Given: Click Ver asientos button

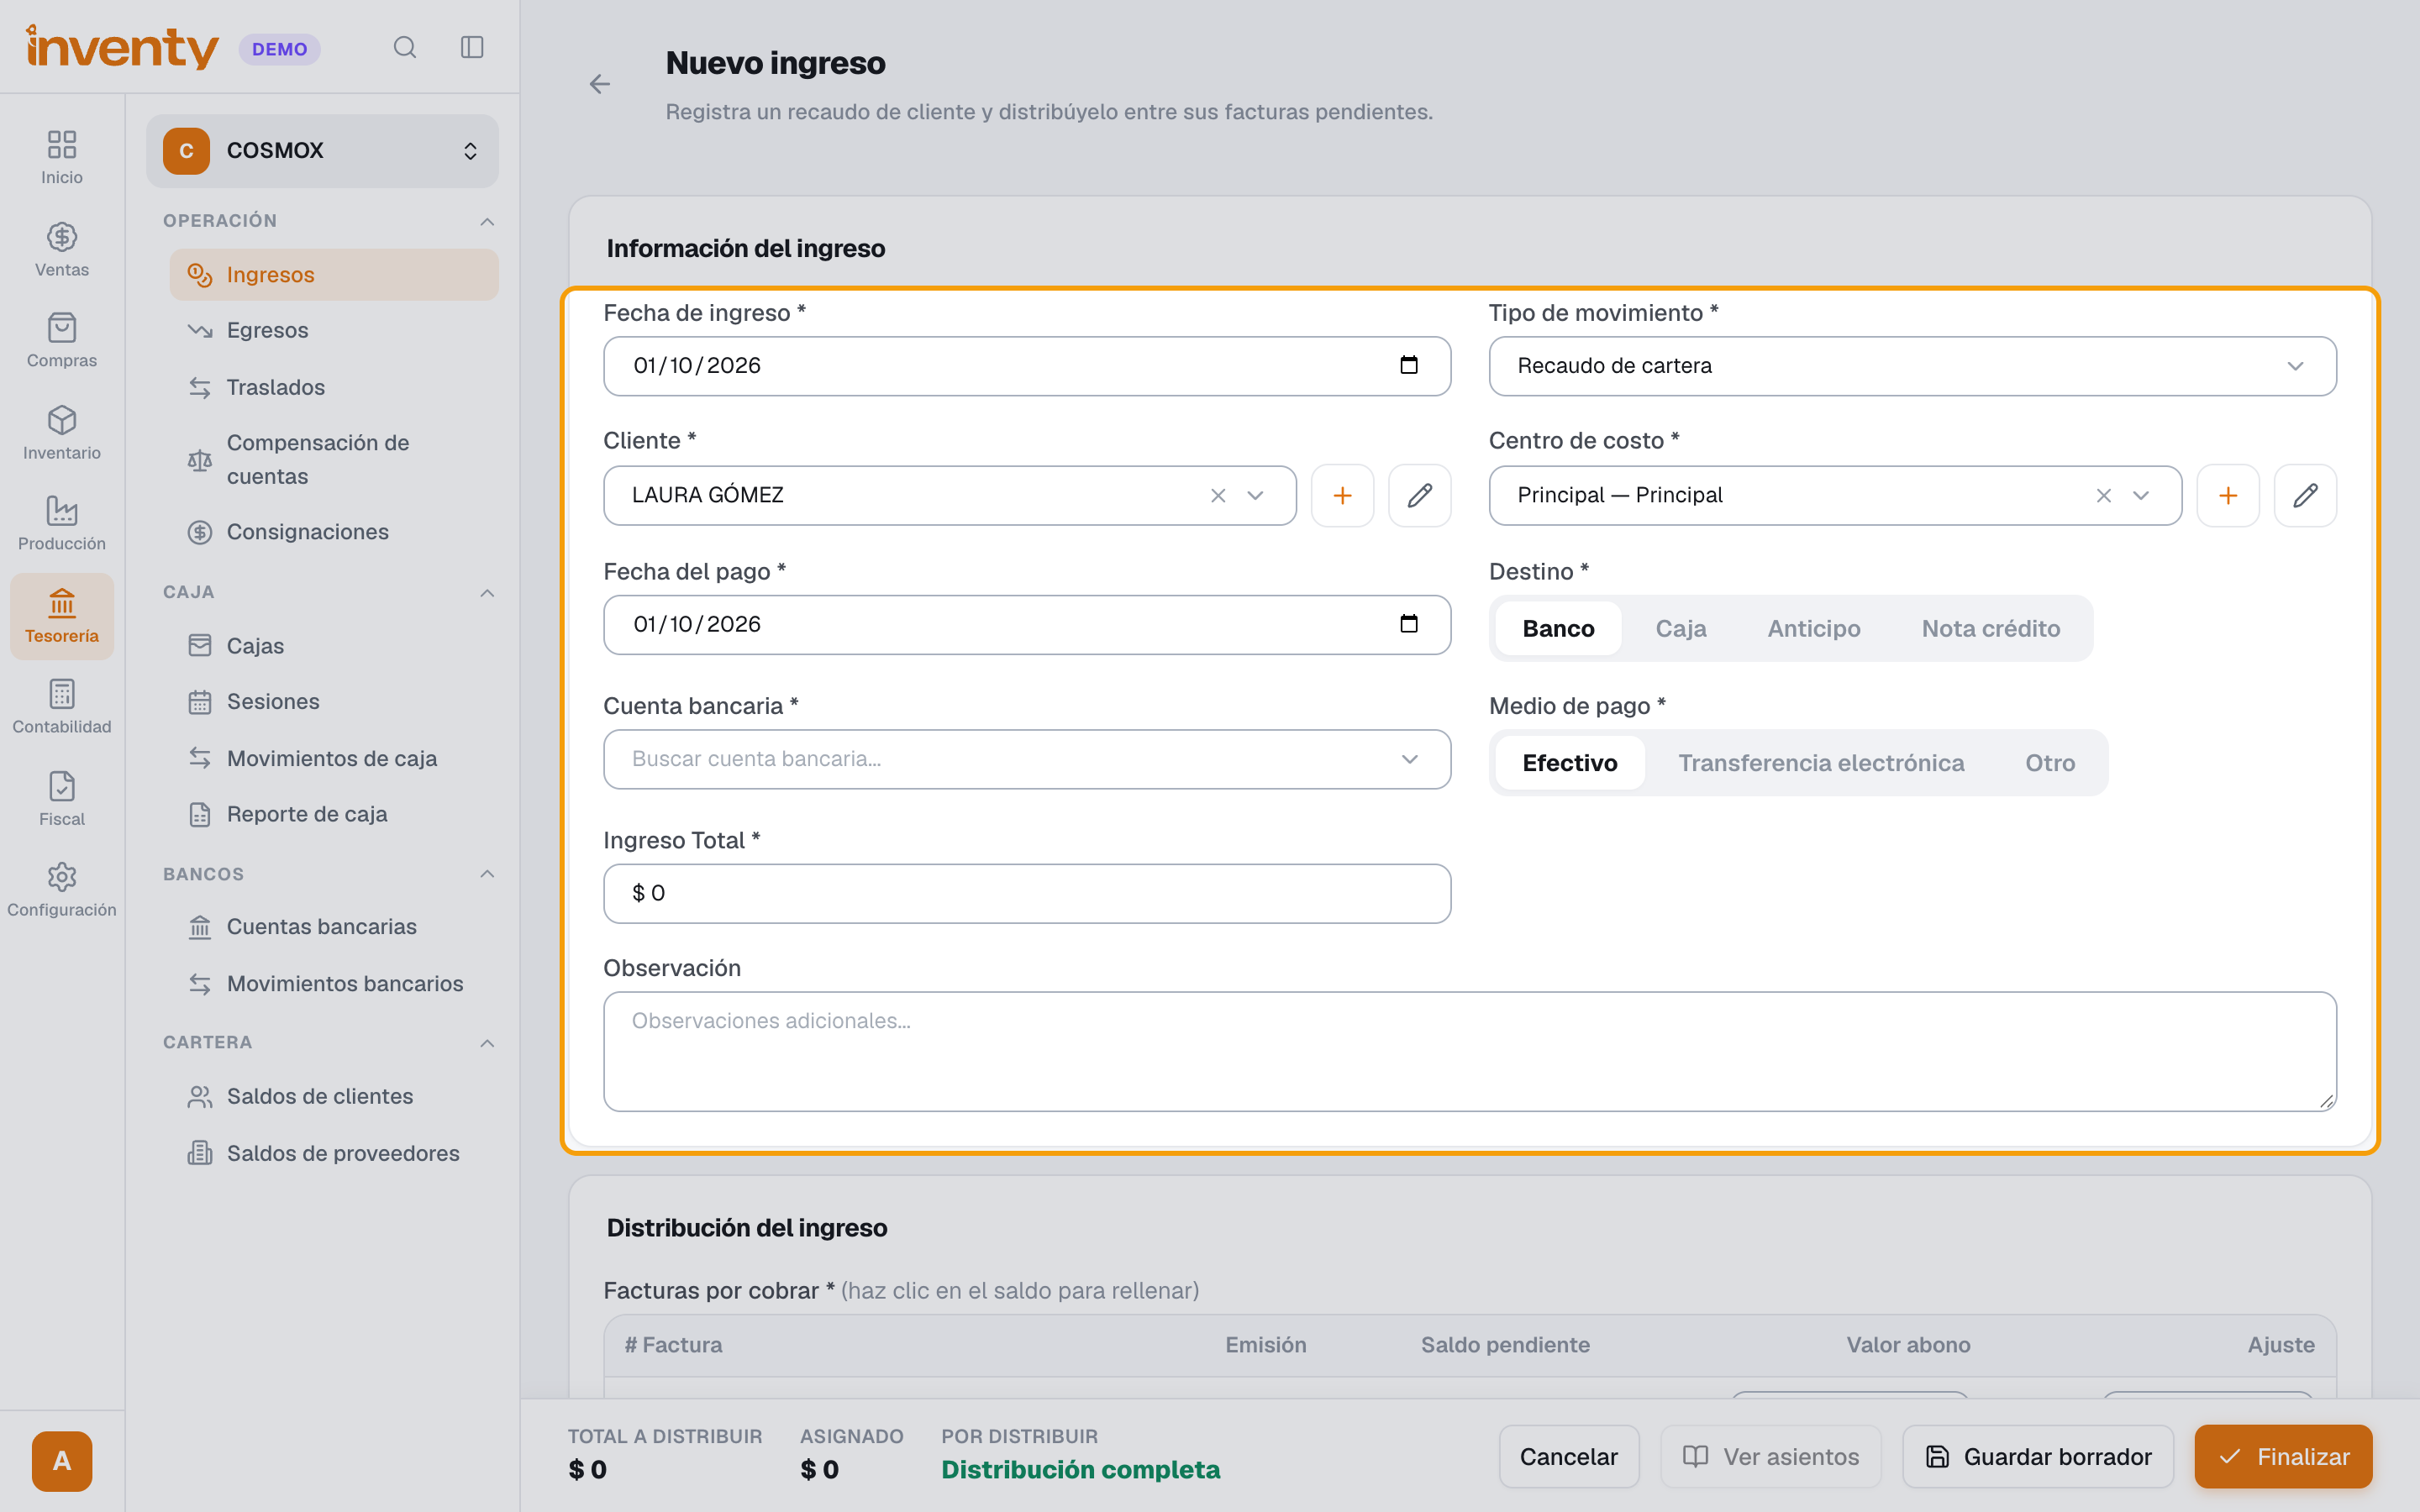Looking at the screenshot, I should 1770,1457.
